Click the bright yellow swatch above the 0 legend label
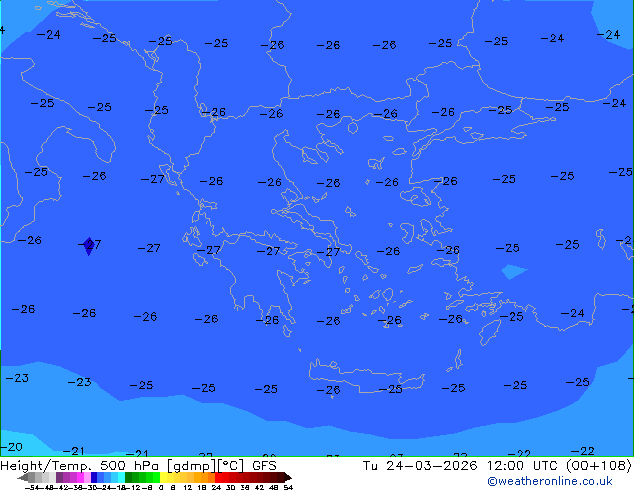The height and width of the screenshot is (490, 634). point(163,477)
